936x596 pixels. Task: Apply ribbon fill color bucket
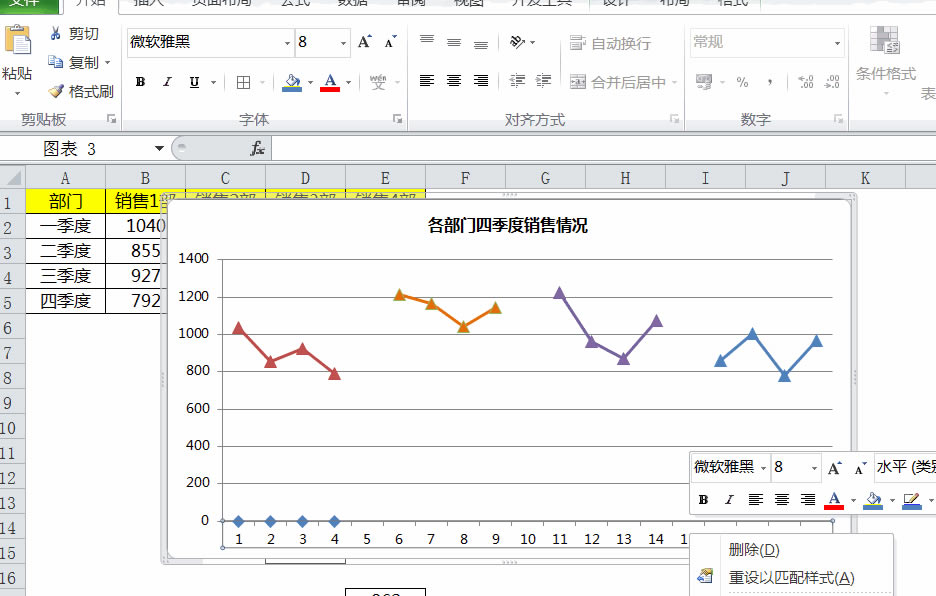point(292,82)
